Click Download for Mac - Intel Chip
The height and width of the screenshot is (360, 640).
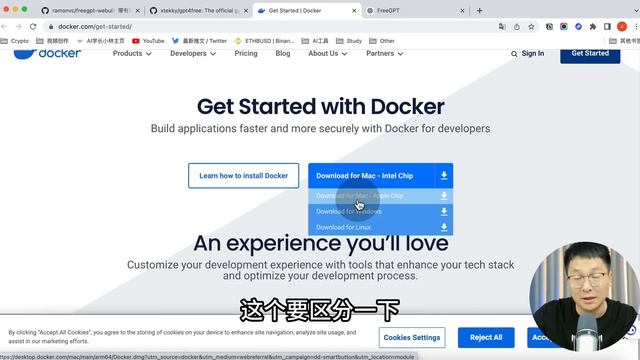point(371,176)
